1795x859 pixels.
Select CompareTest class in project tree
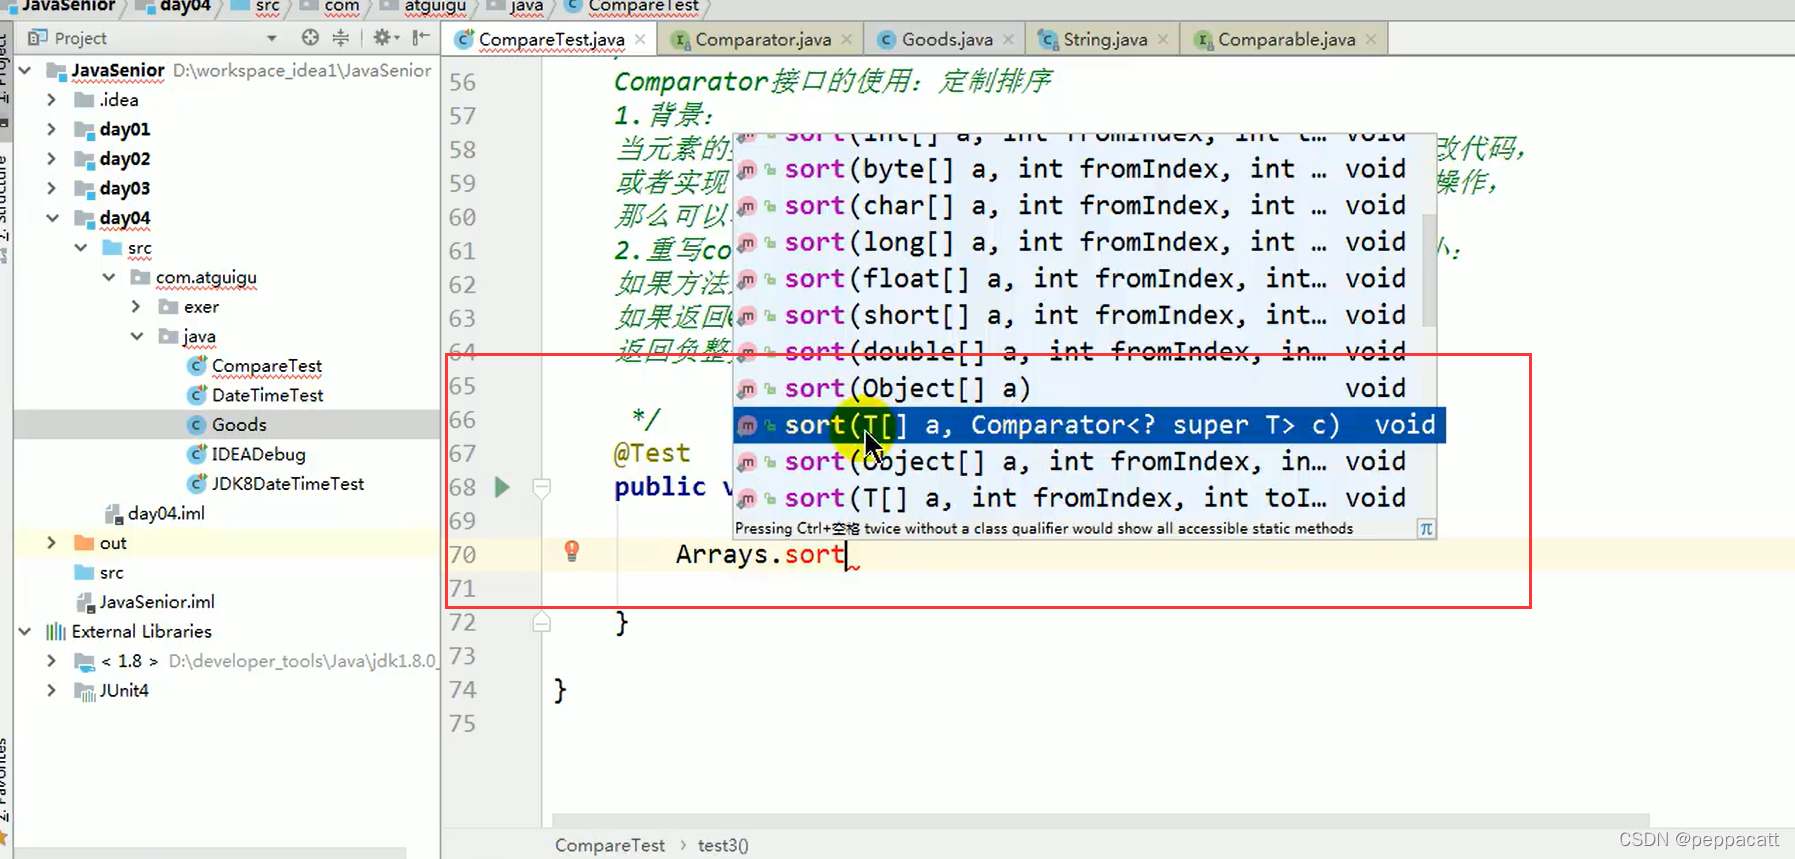[x=266, y=366]
